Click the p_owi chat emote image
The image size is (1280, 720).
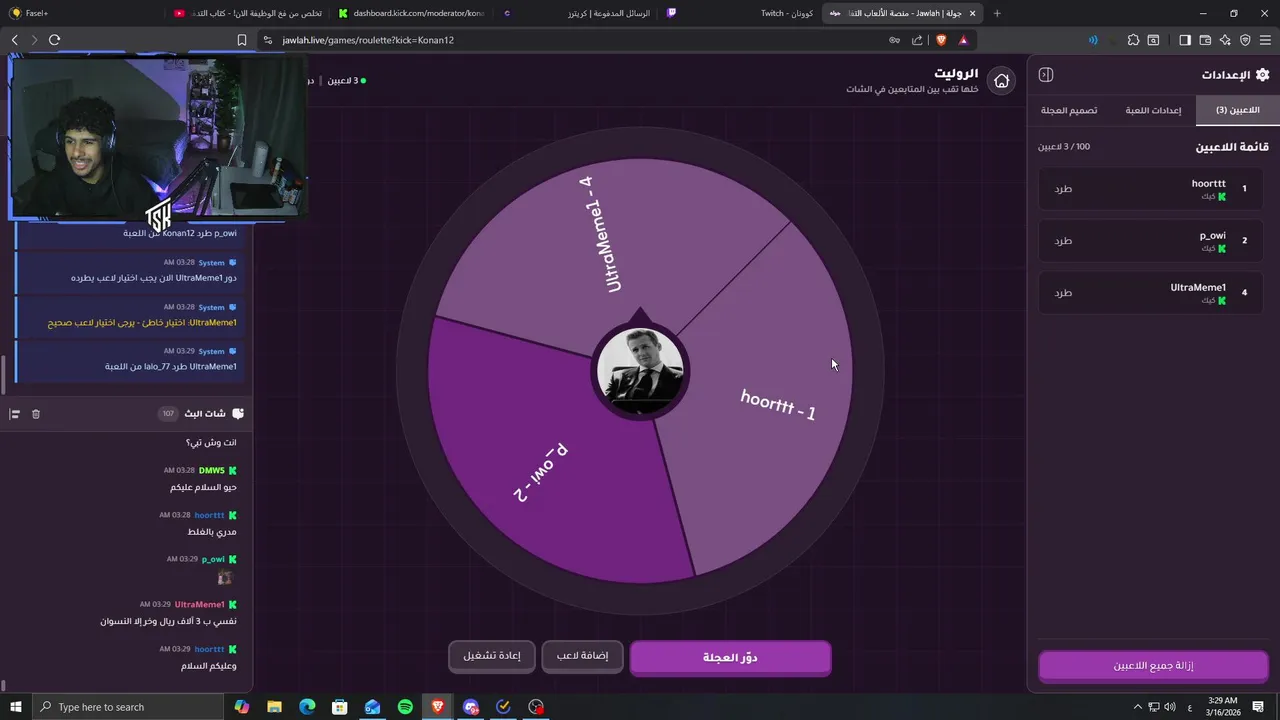[x=225, y=577]
